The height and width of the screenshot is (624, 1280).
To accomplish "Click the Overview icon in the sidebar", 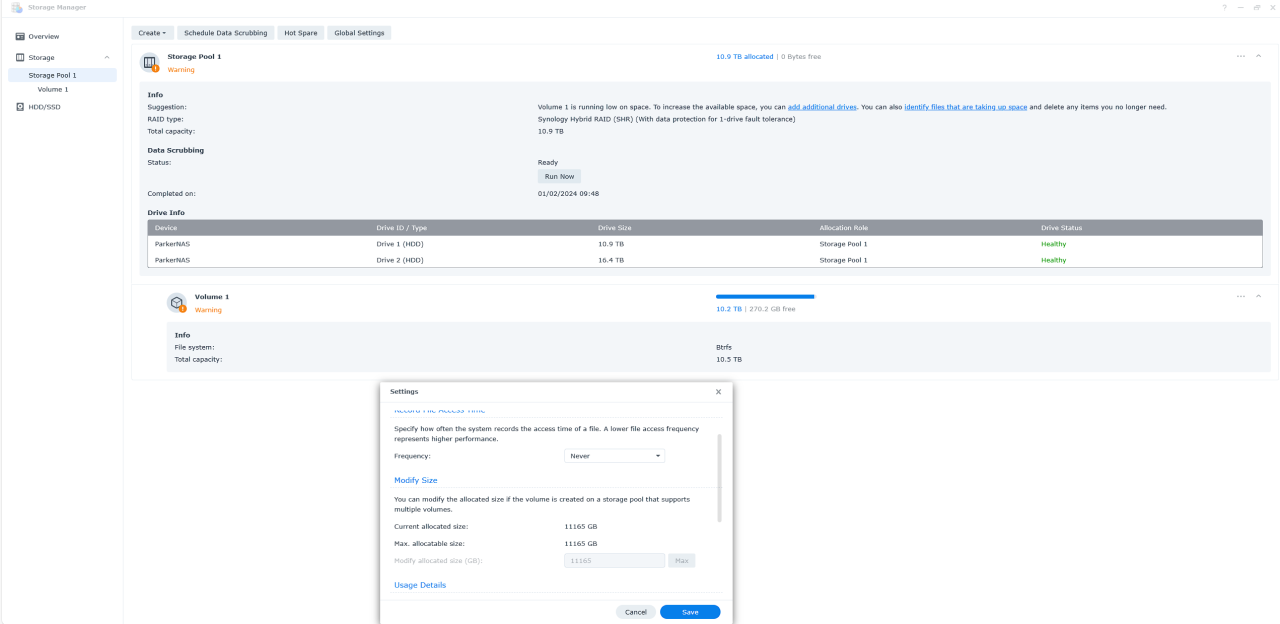I will [20, 37].
